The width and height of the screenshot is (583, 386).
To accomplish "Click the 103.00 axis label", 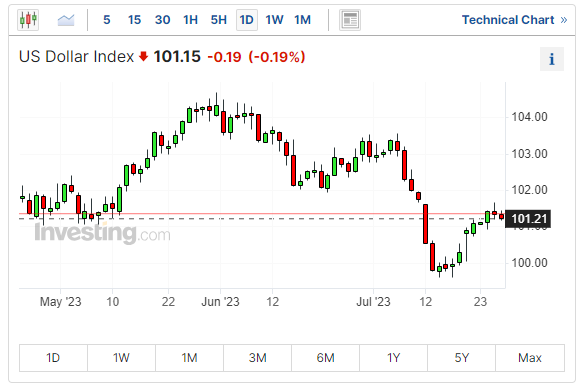I will pyautogui.click(x=529, y=154).
